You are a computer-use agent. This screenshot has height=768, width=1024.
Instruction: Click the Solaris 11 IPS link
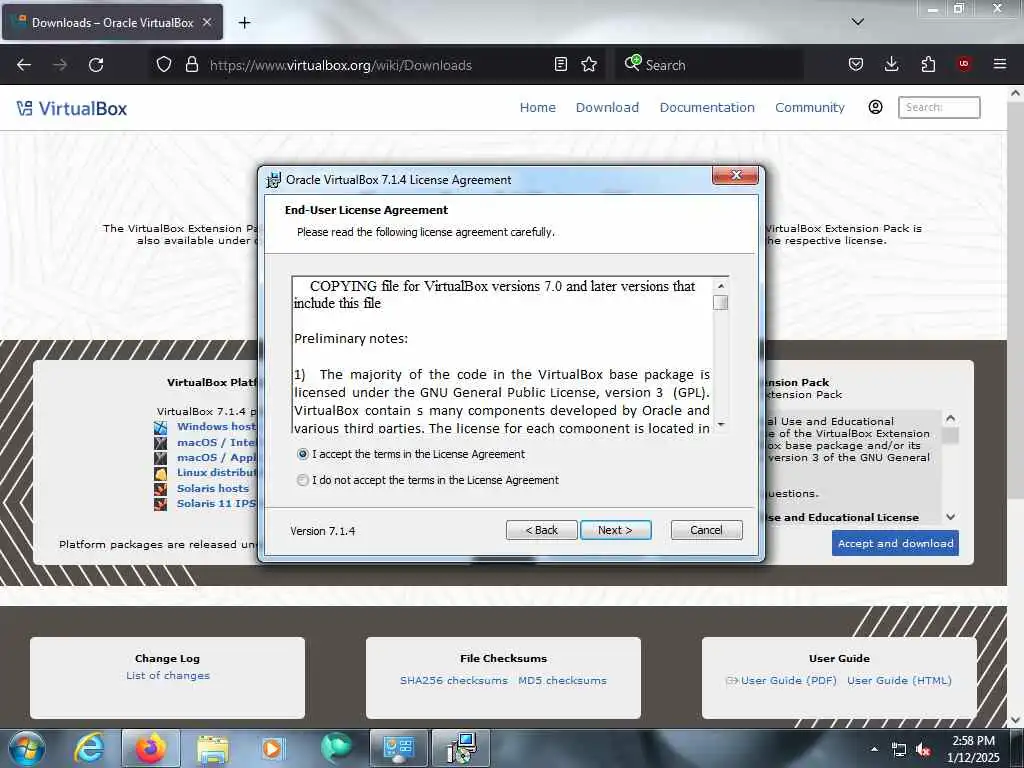click(x=216, y=504)
